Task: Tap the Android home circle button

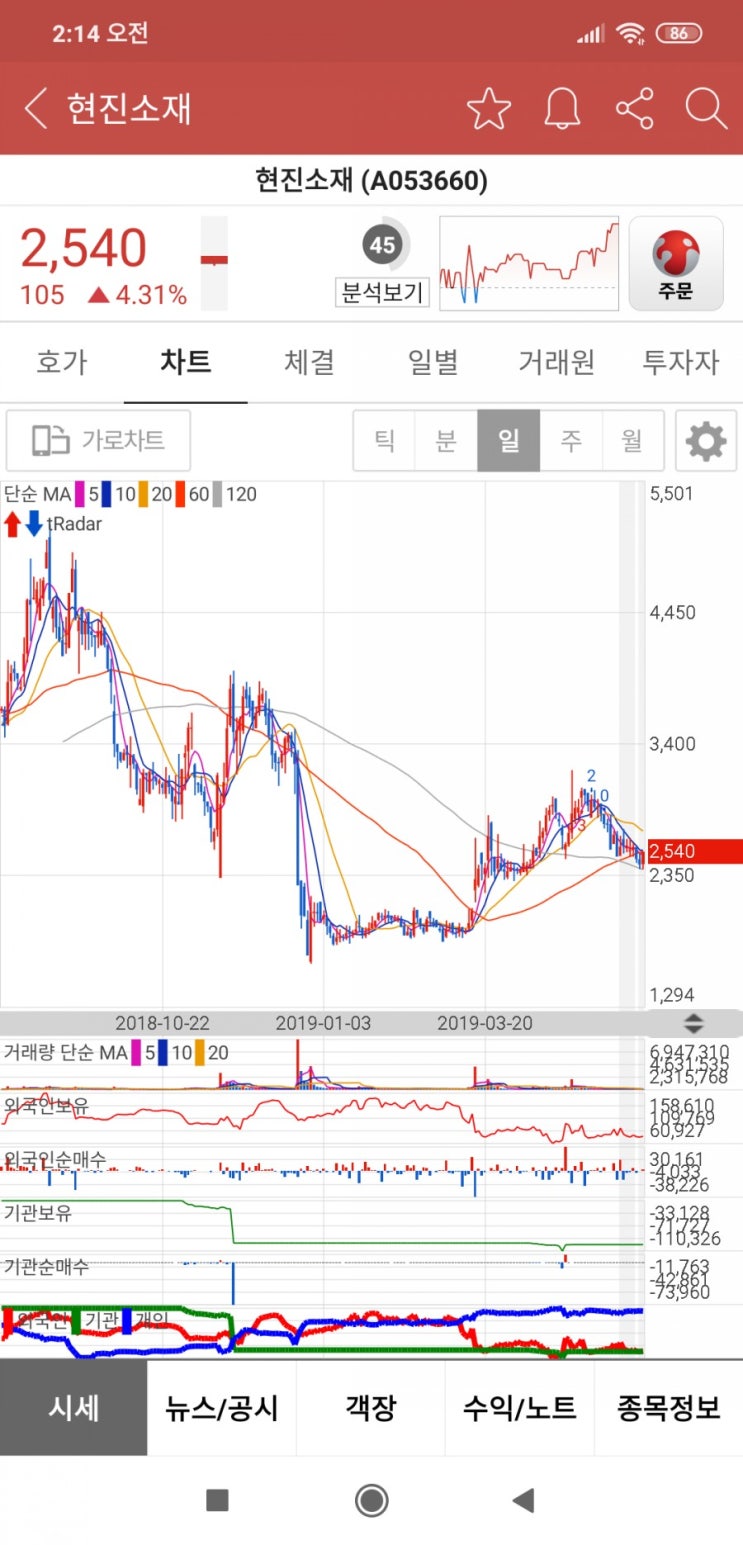Action: click(372, 1500)
